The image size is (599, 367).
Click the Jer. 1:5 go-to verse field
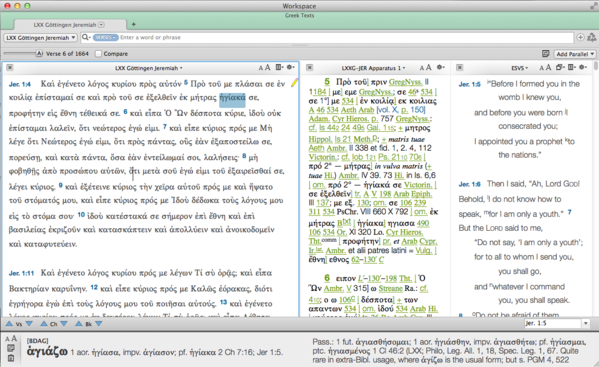(553, 323)
